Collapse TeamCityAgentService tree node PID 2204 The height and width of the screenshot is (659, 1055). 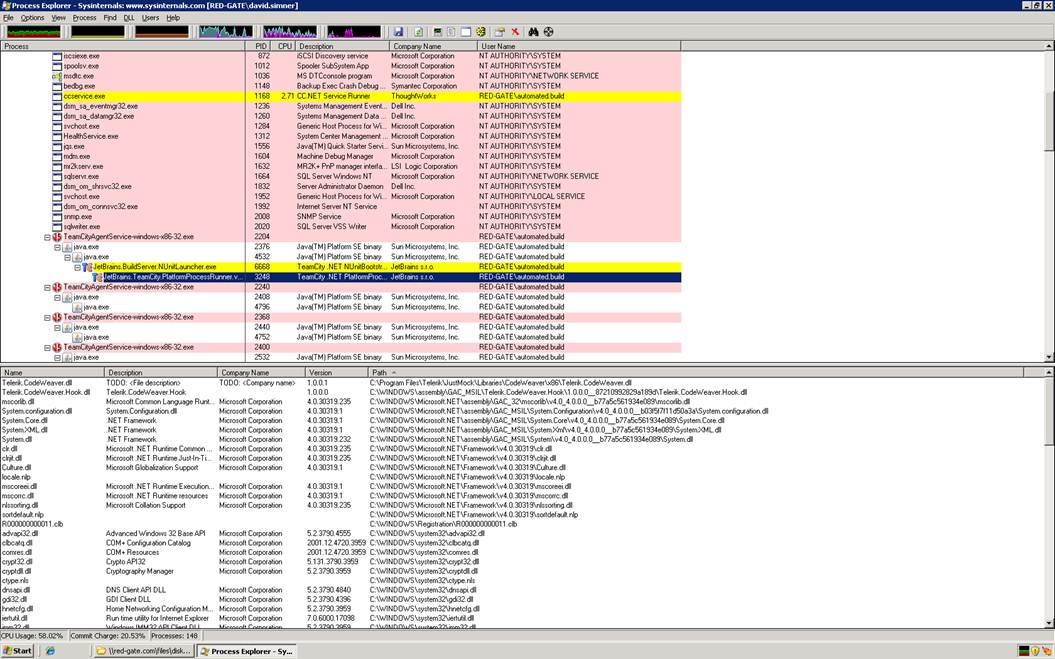coord(47,237)
